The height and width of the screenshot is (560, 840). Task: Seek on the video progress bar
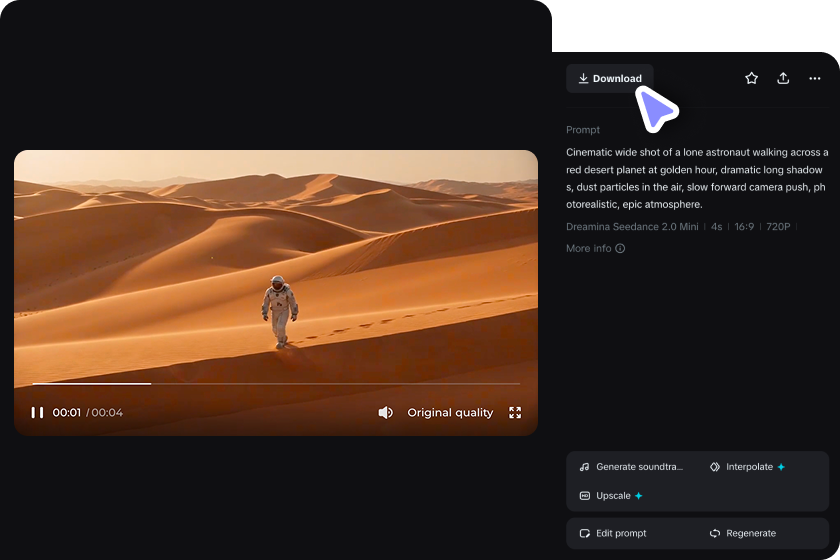pyautogui.click(x=276, y=384)
